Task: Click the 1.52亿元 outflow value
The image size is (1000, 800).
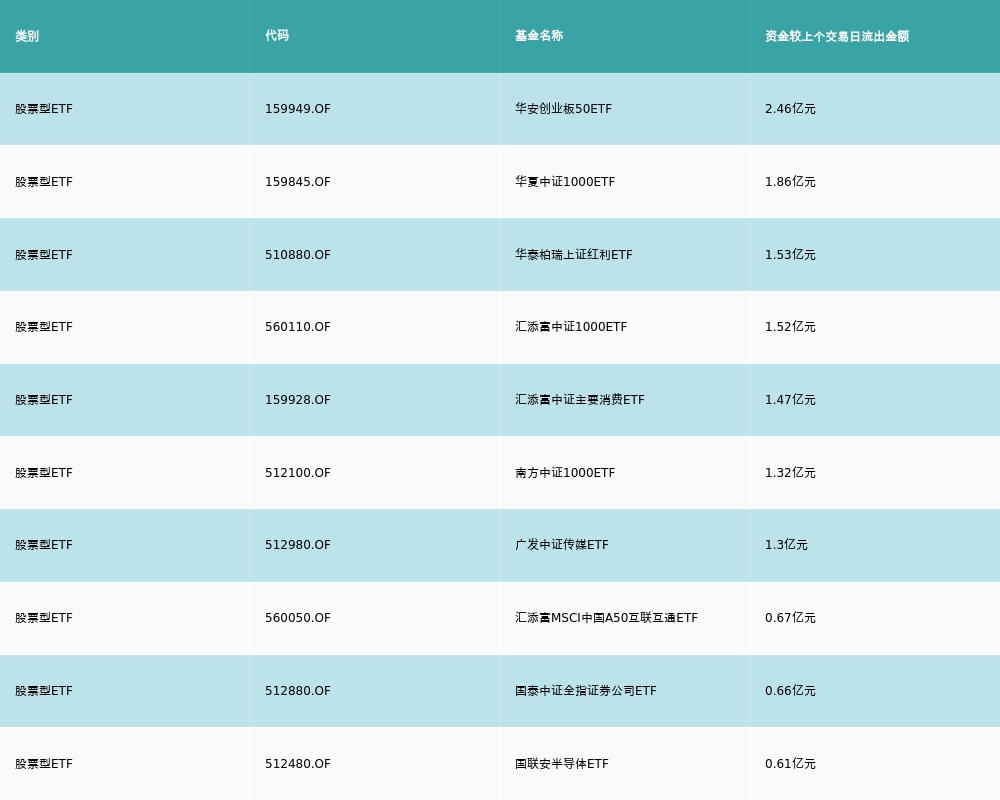Action: [790, 327]
